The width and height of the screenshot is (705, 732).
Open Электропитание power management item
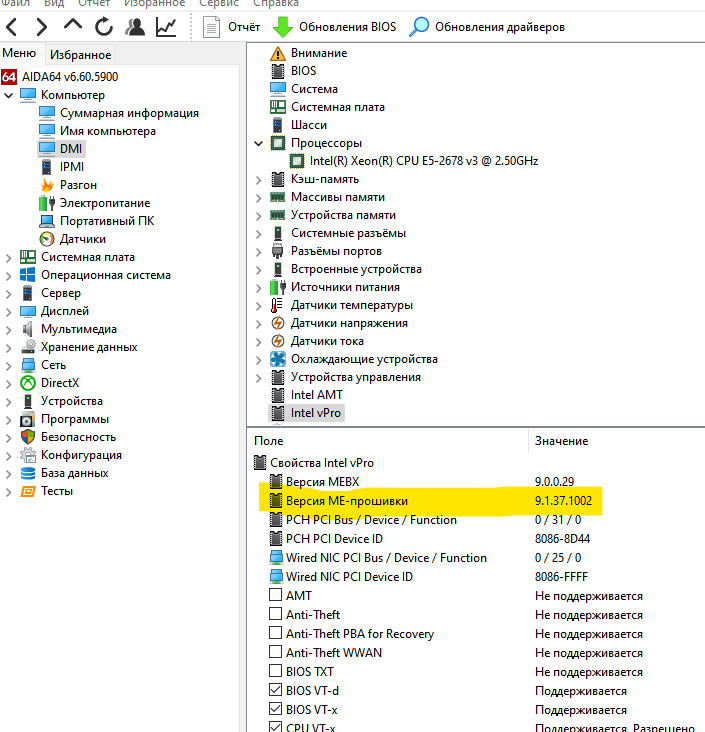click(95, 203)
